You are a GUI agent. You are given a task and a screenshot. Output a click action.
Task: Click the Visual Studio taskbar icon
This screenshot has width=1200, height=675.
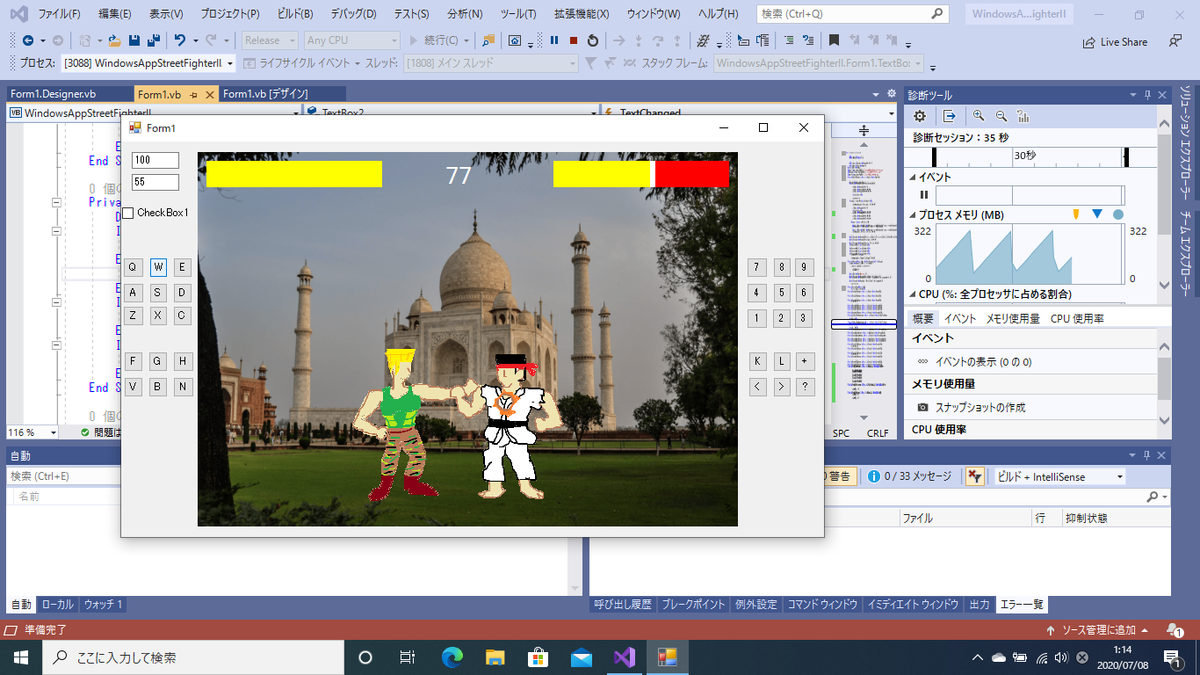click(x=624, y=657)
